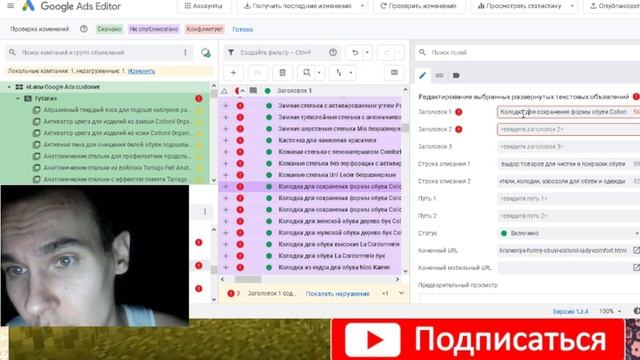
Task: Expand the find and replace dropdown arrow
Action: pyautogui.click(x=319, y=73)
